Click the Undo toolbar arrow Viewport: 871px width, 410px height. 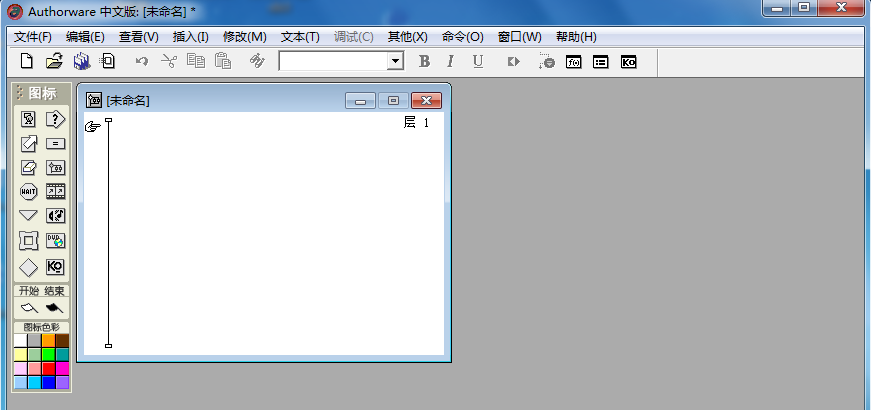pyautogui.click(x=142, y=61)
